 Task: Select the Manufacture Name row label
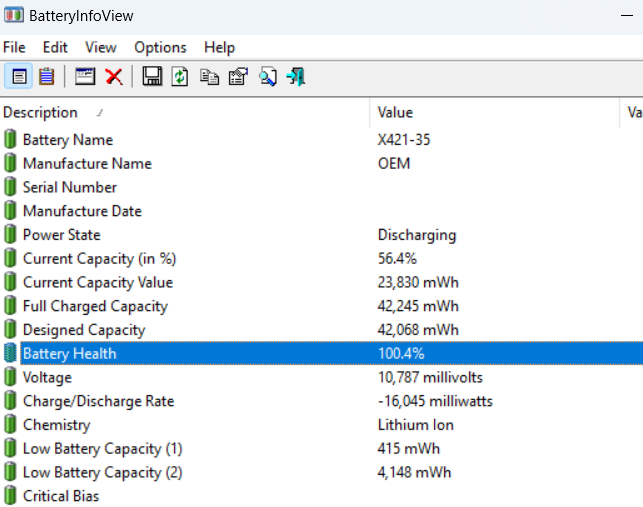coord(87,164)
